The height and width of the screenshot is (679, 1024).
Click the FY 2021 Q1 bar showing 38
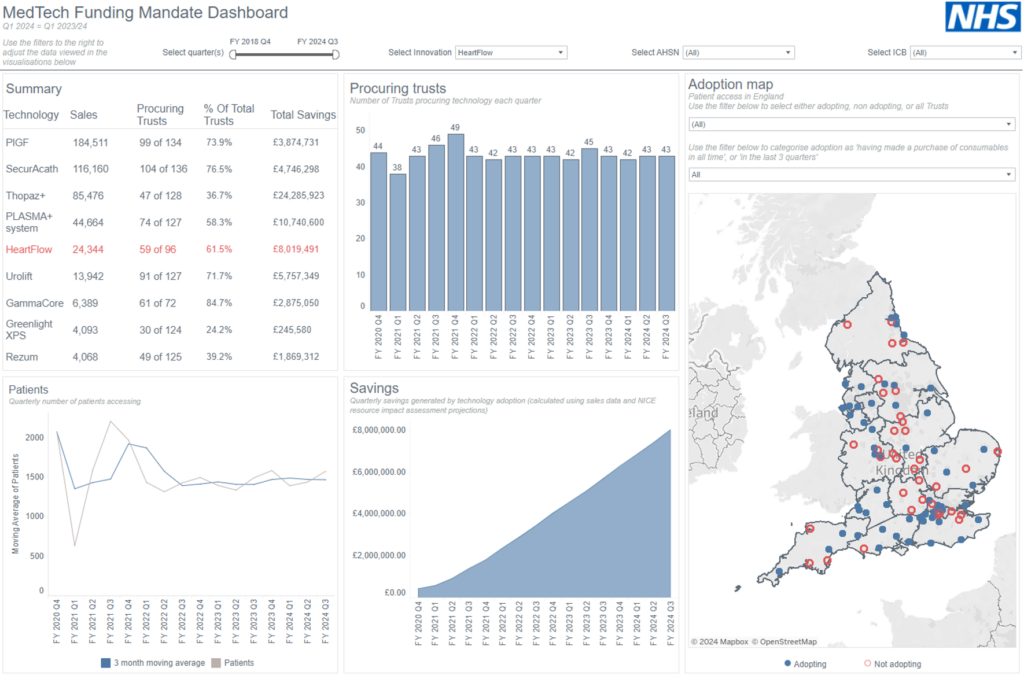(x=397, y=242)
